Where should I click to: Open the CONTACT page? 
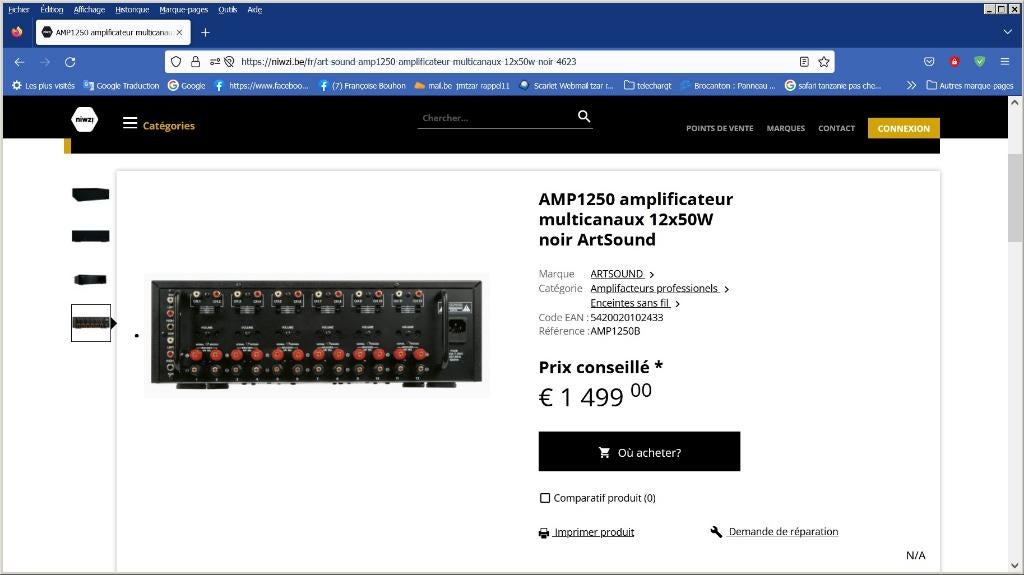(837, 128)
